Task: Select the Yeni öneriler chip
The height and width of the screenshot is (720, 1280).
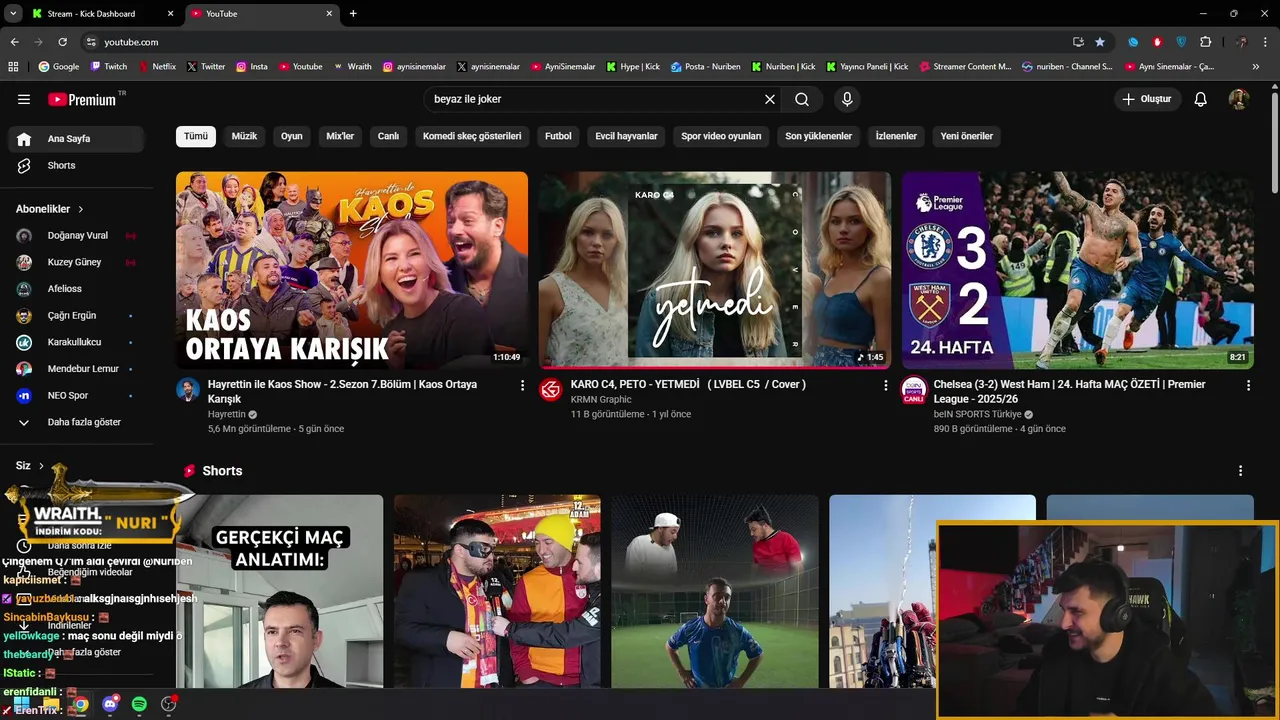Action: click(x=967, y=136)
